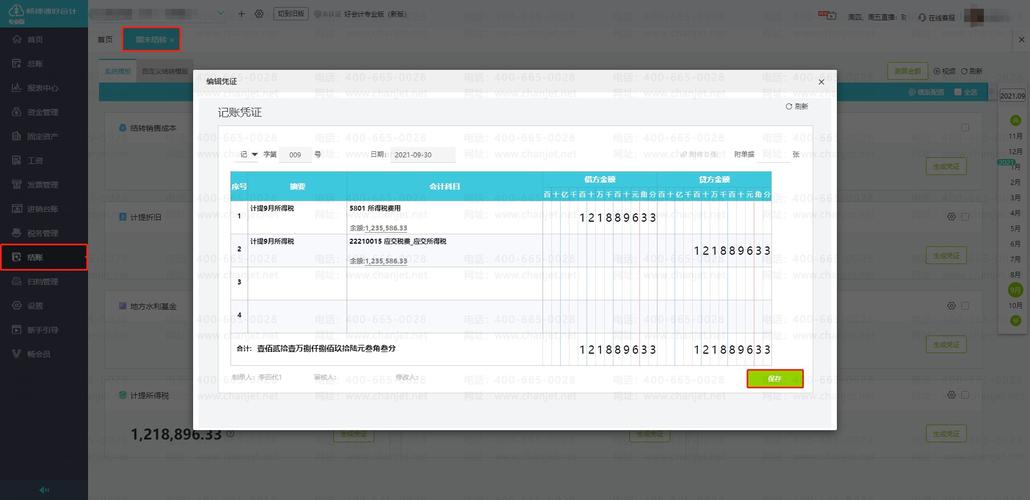Tick the 地方水利基金 card checkbox
Image resolution: width=1030 pixels, height=500 pixels.
click(965, 306)
